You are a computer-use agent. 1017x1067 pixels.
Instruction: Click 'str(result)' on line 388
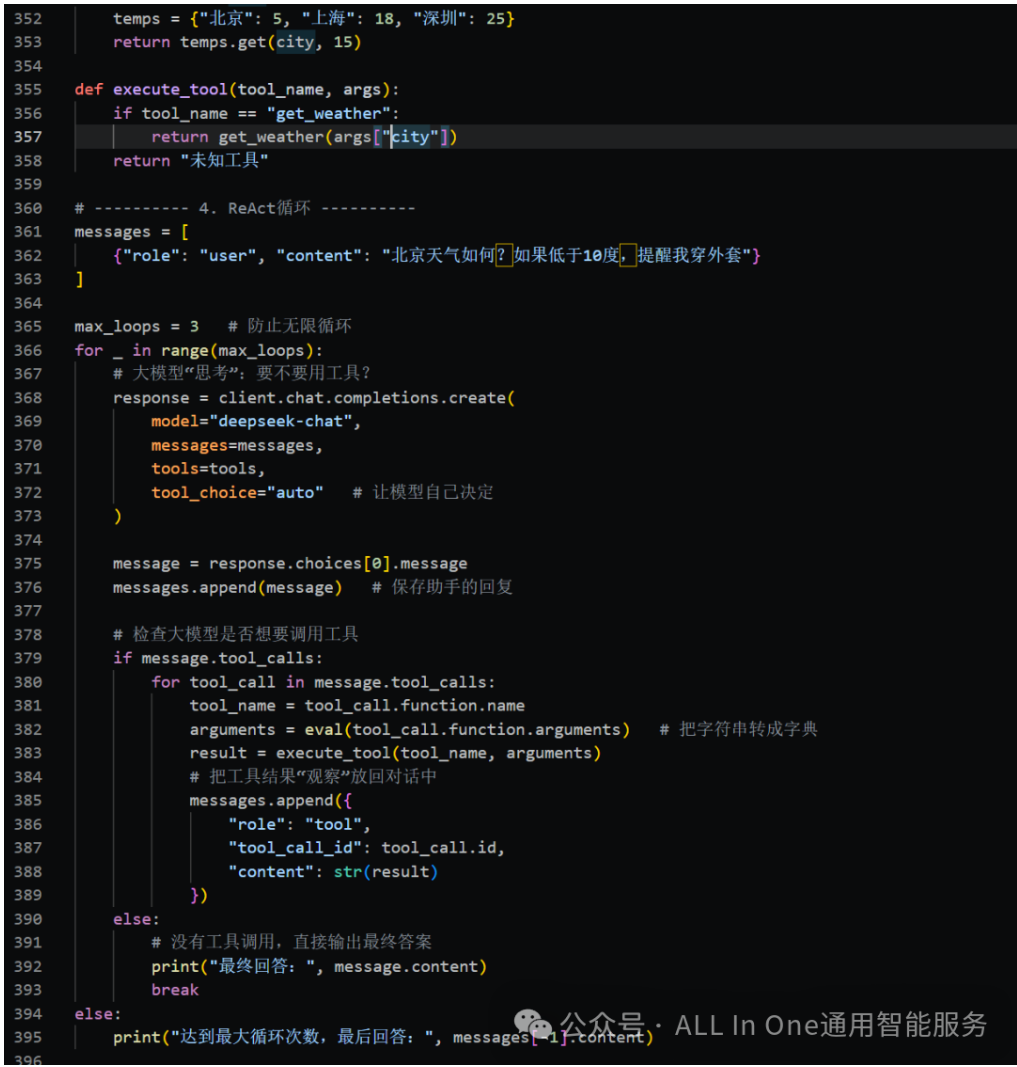tap(386, 872)
